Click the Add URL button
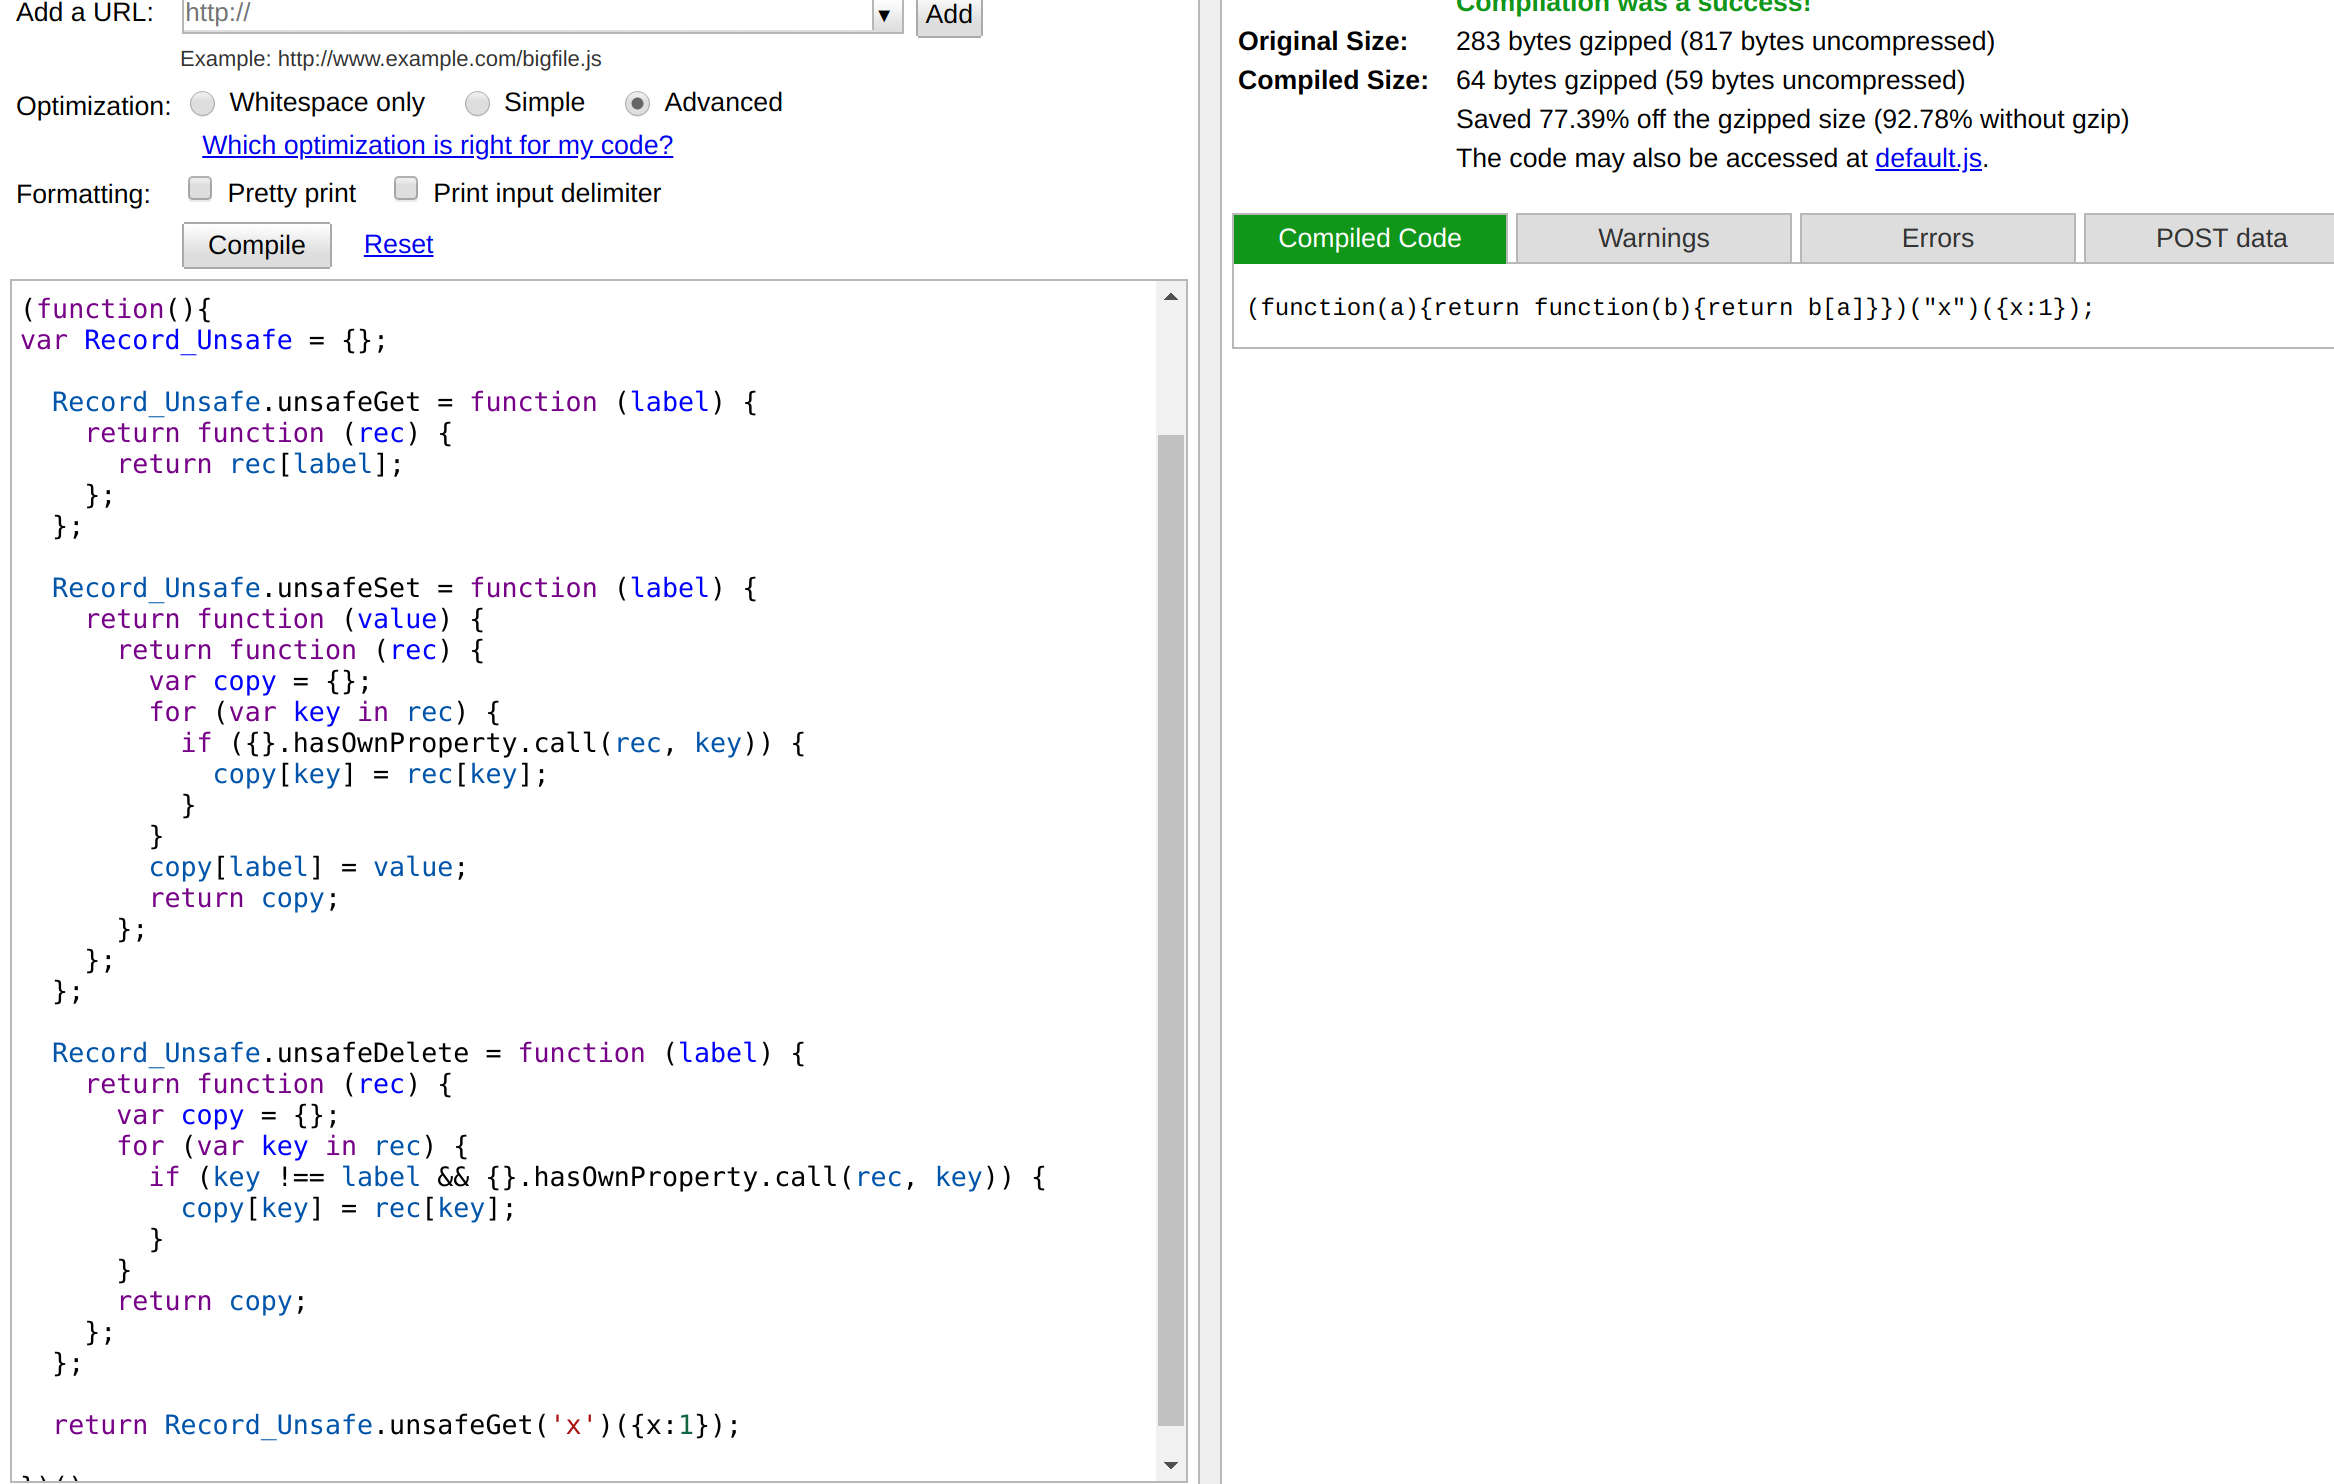 [948, 15]
